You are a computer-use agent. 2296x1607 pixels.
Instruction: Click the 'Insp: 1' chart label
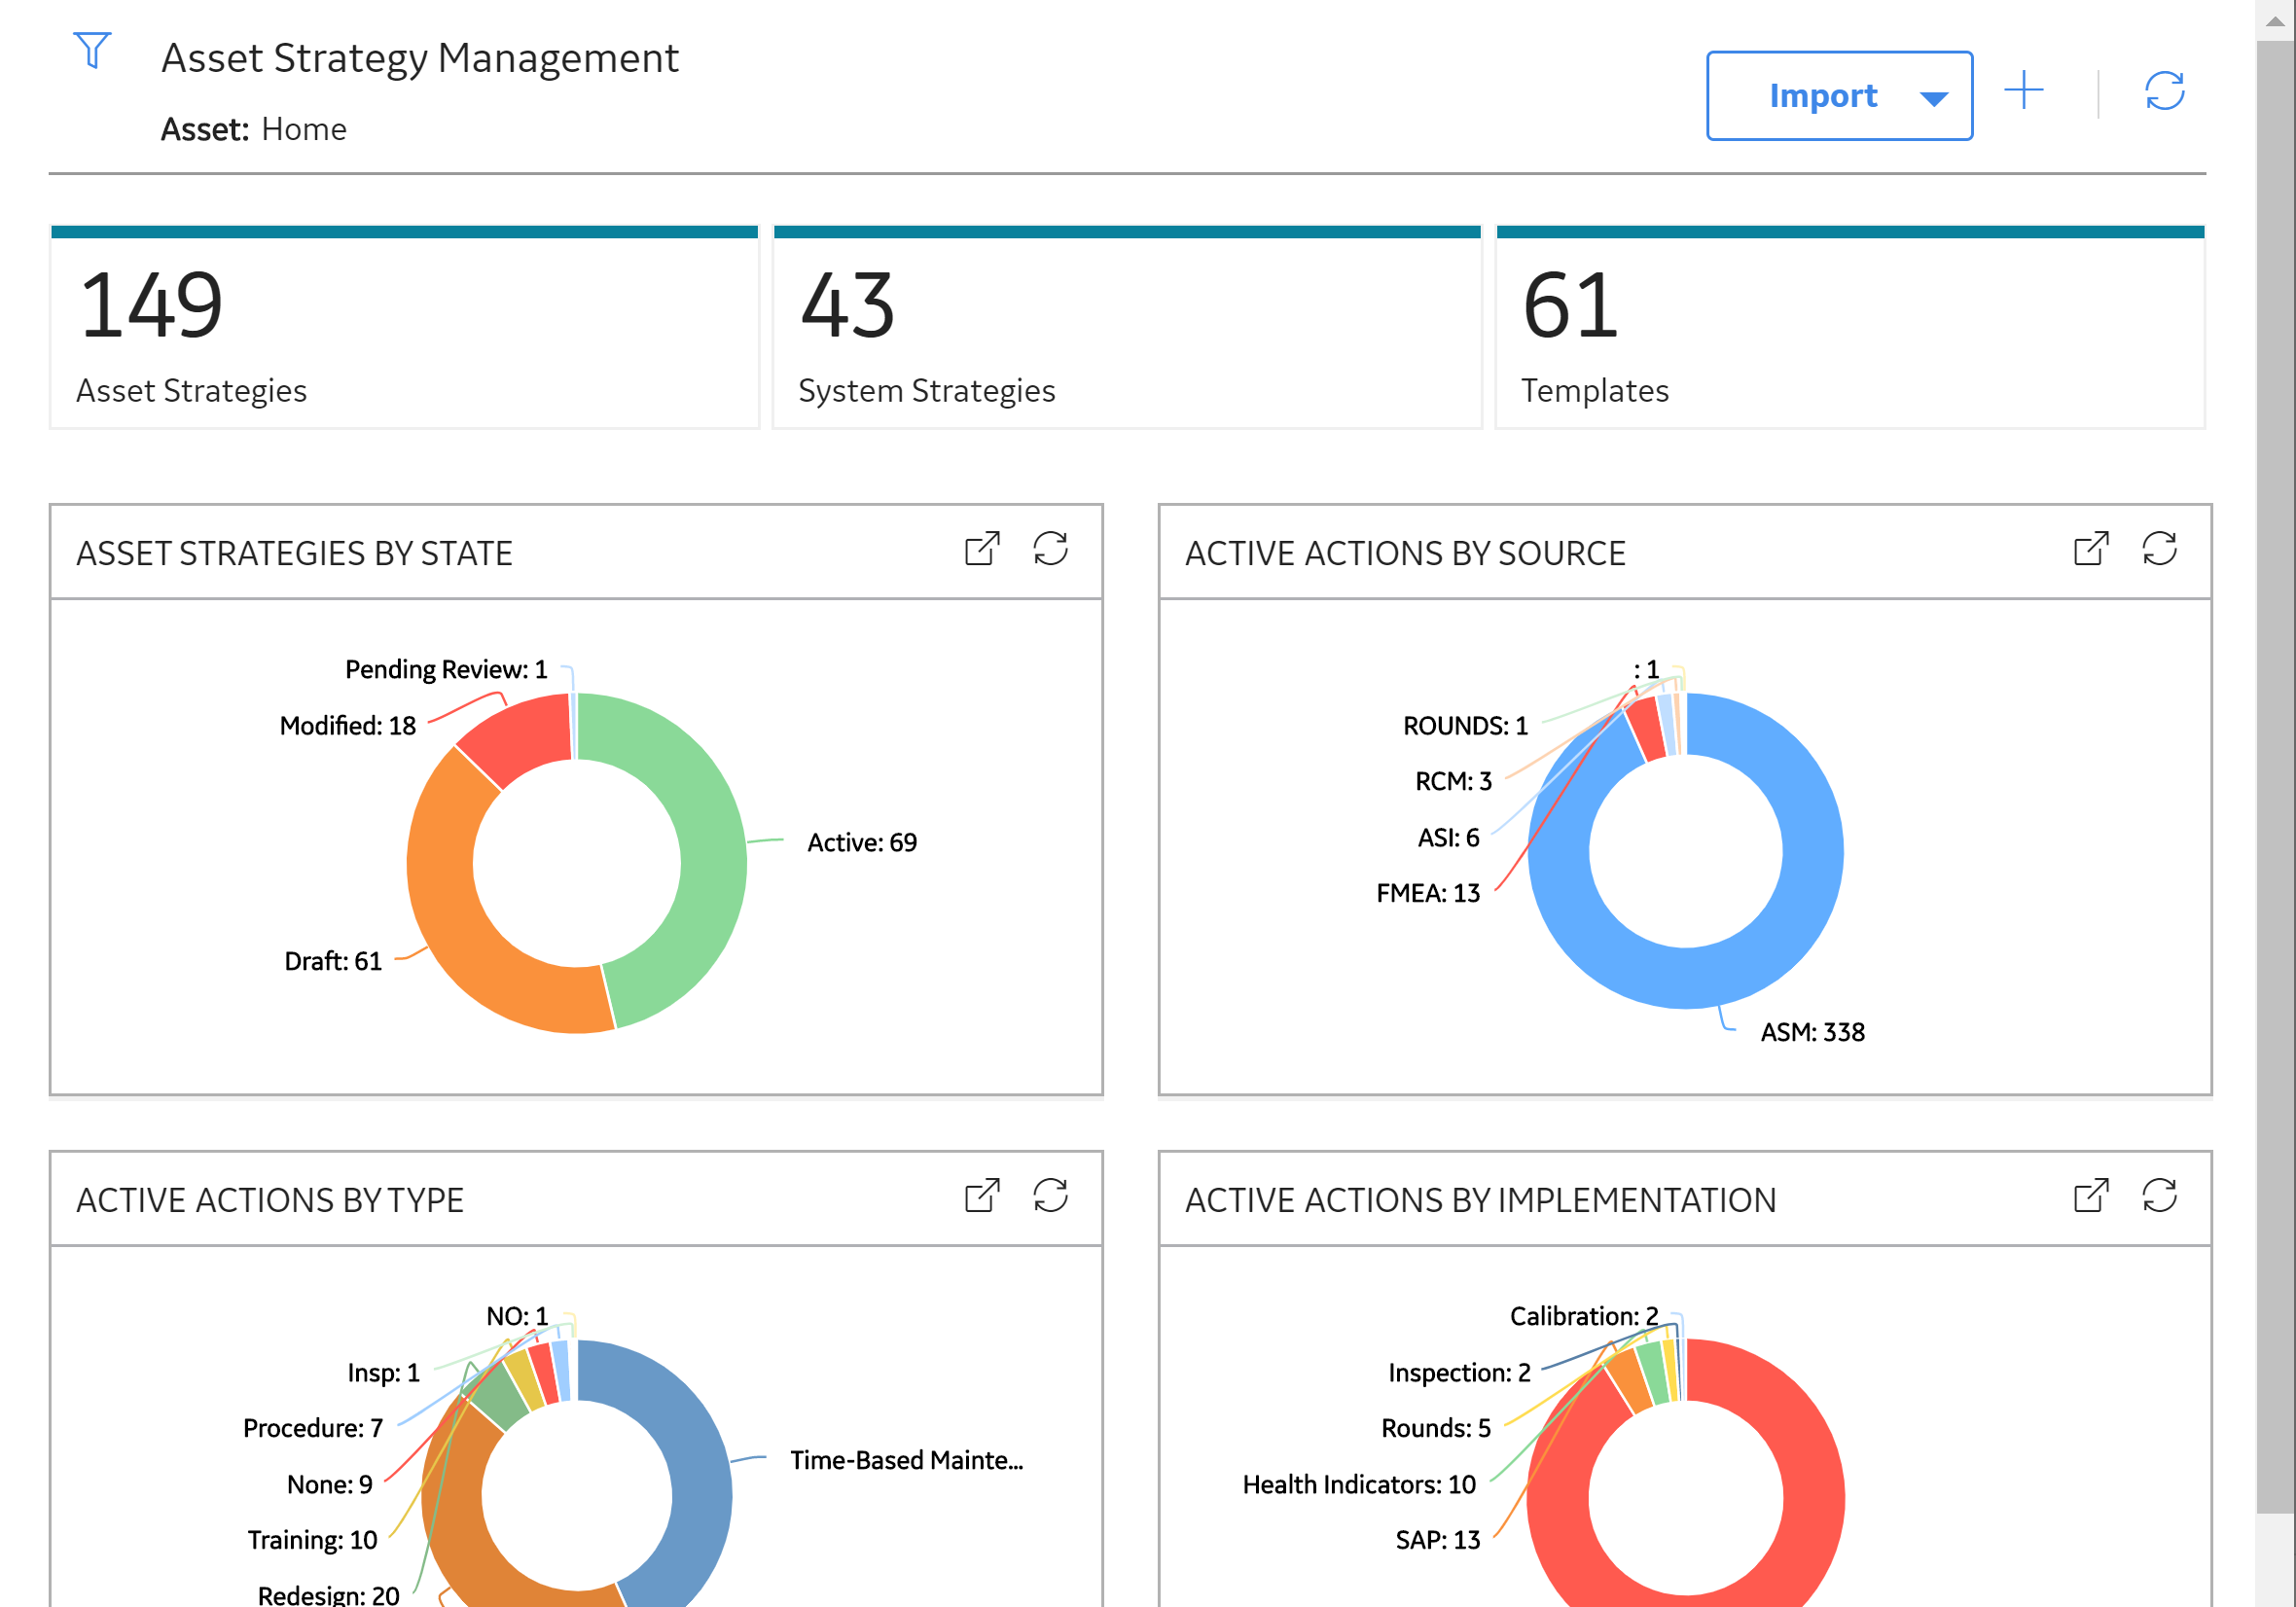tap(383, 1373)
